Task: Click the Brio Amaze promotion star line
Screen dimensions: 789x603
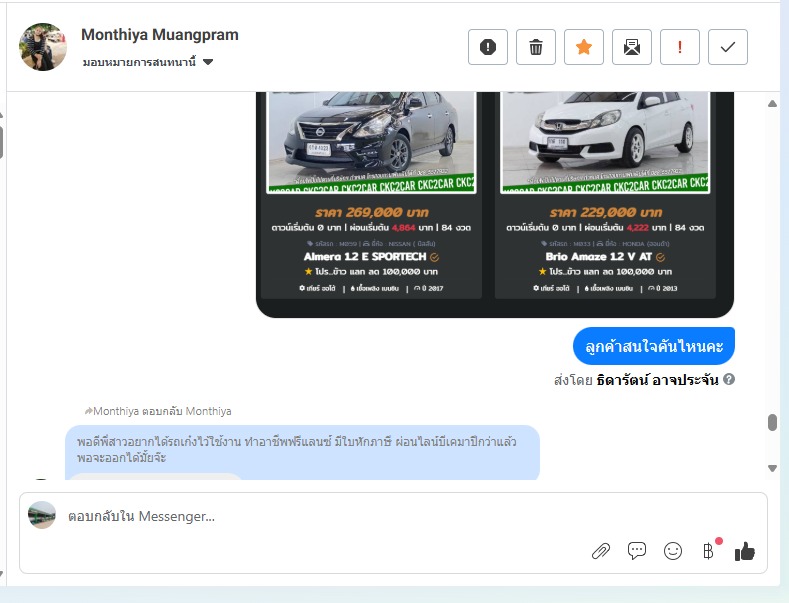Action: (x=605, y=272)
